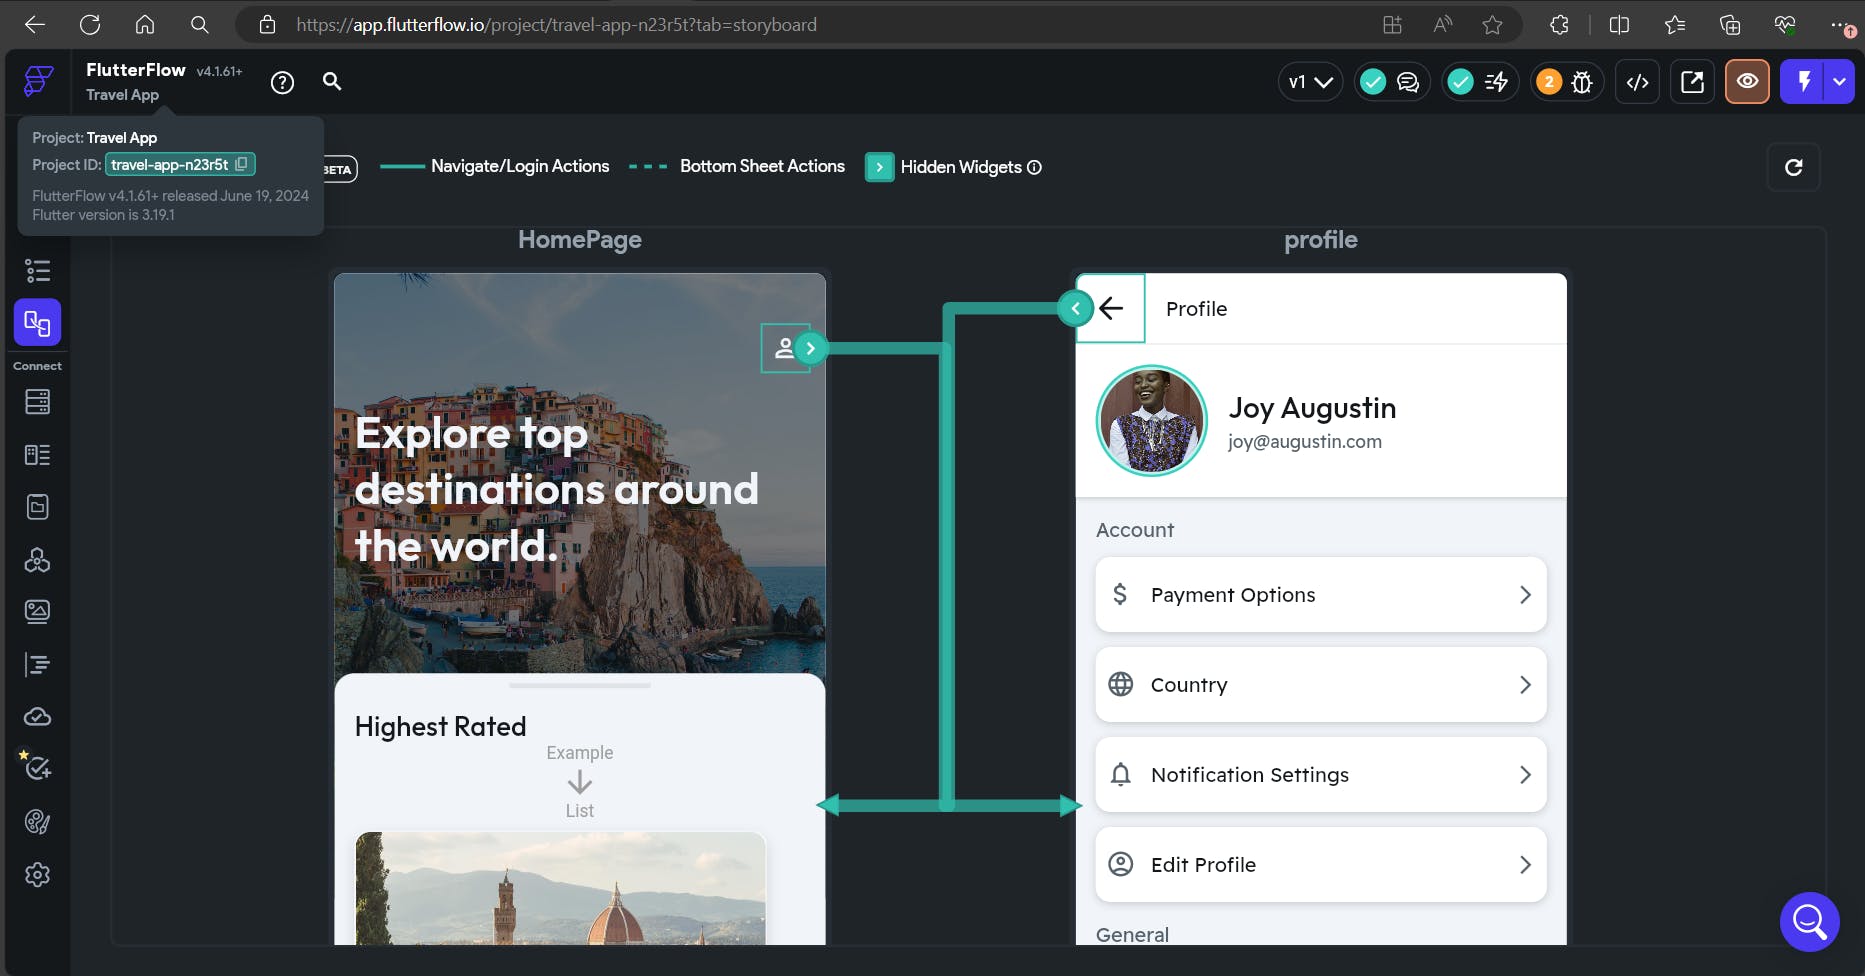Click the Account section label
The width and height of the screenshot is (1865, 976).
1135,530
